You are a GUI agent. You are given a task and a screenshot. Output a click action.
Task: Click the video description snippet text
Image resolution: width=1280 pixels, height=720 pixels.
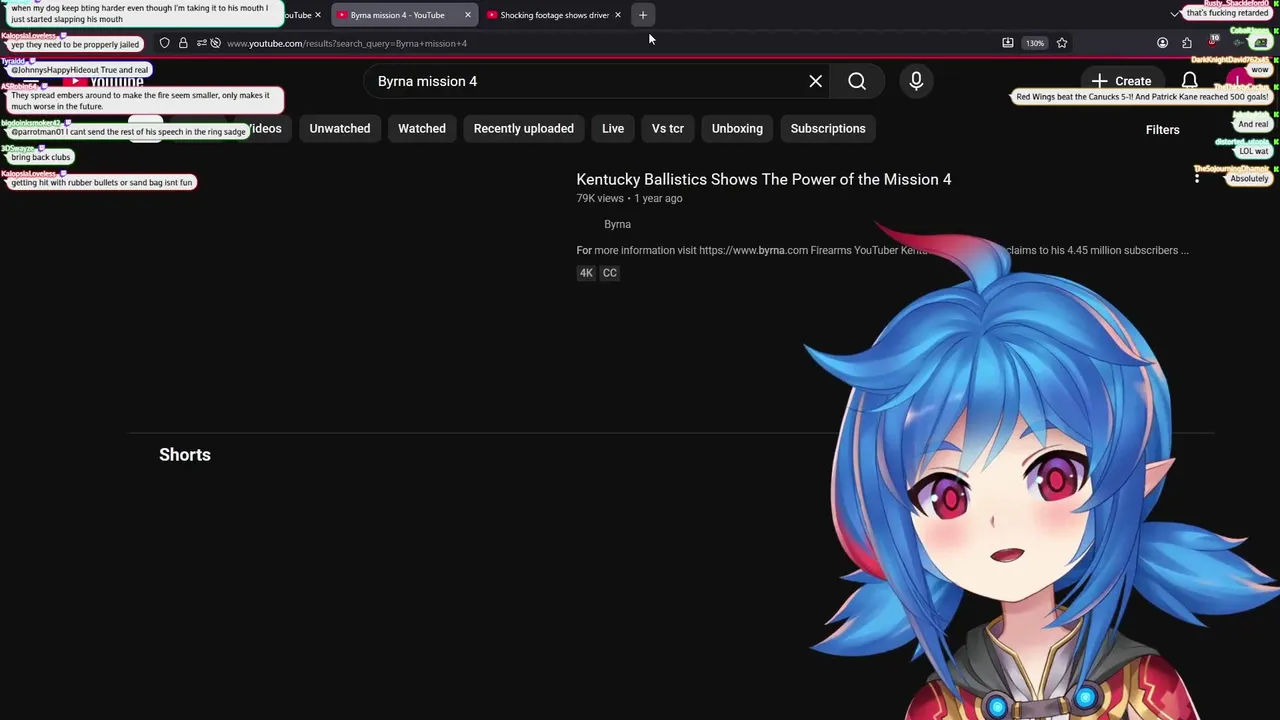[x=882, y=250]
